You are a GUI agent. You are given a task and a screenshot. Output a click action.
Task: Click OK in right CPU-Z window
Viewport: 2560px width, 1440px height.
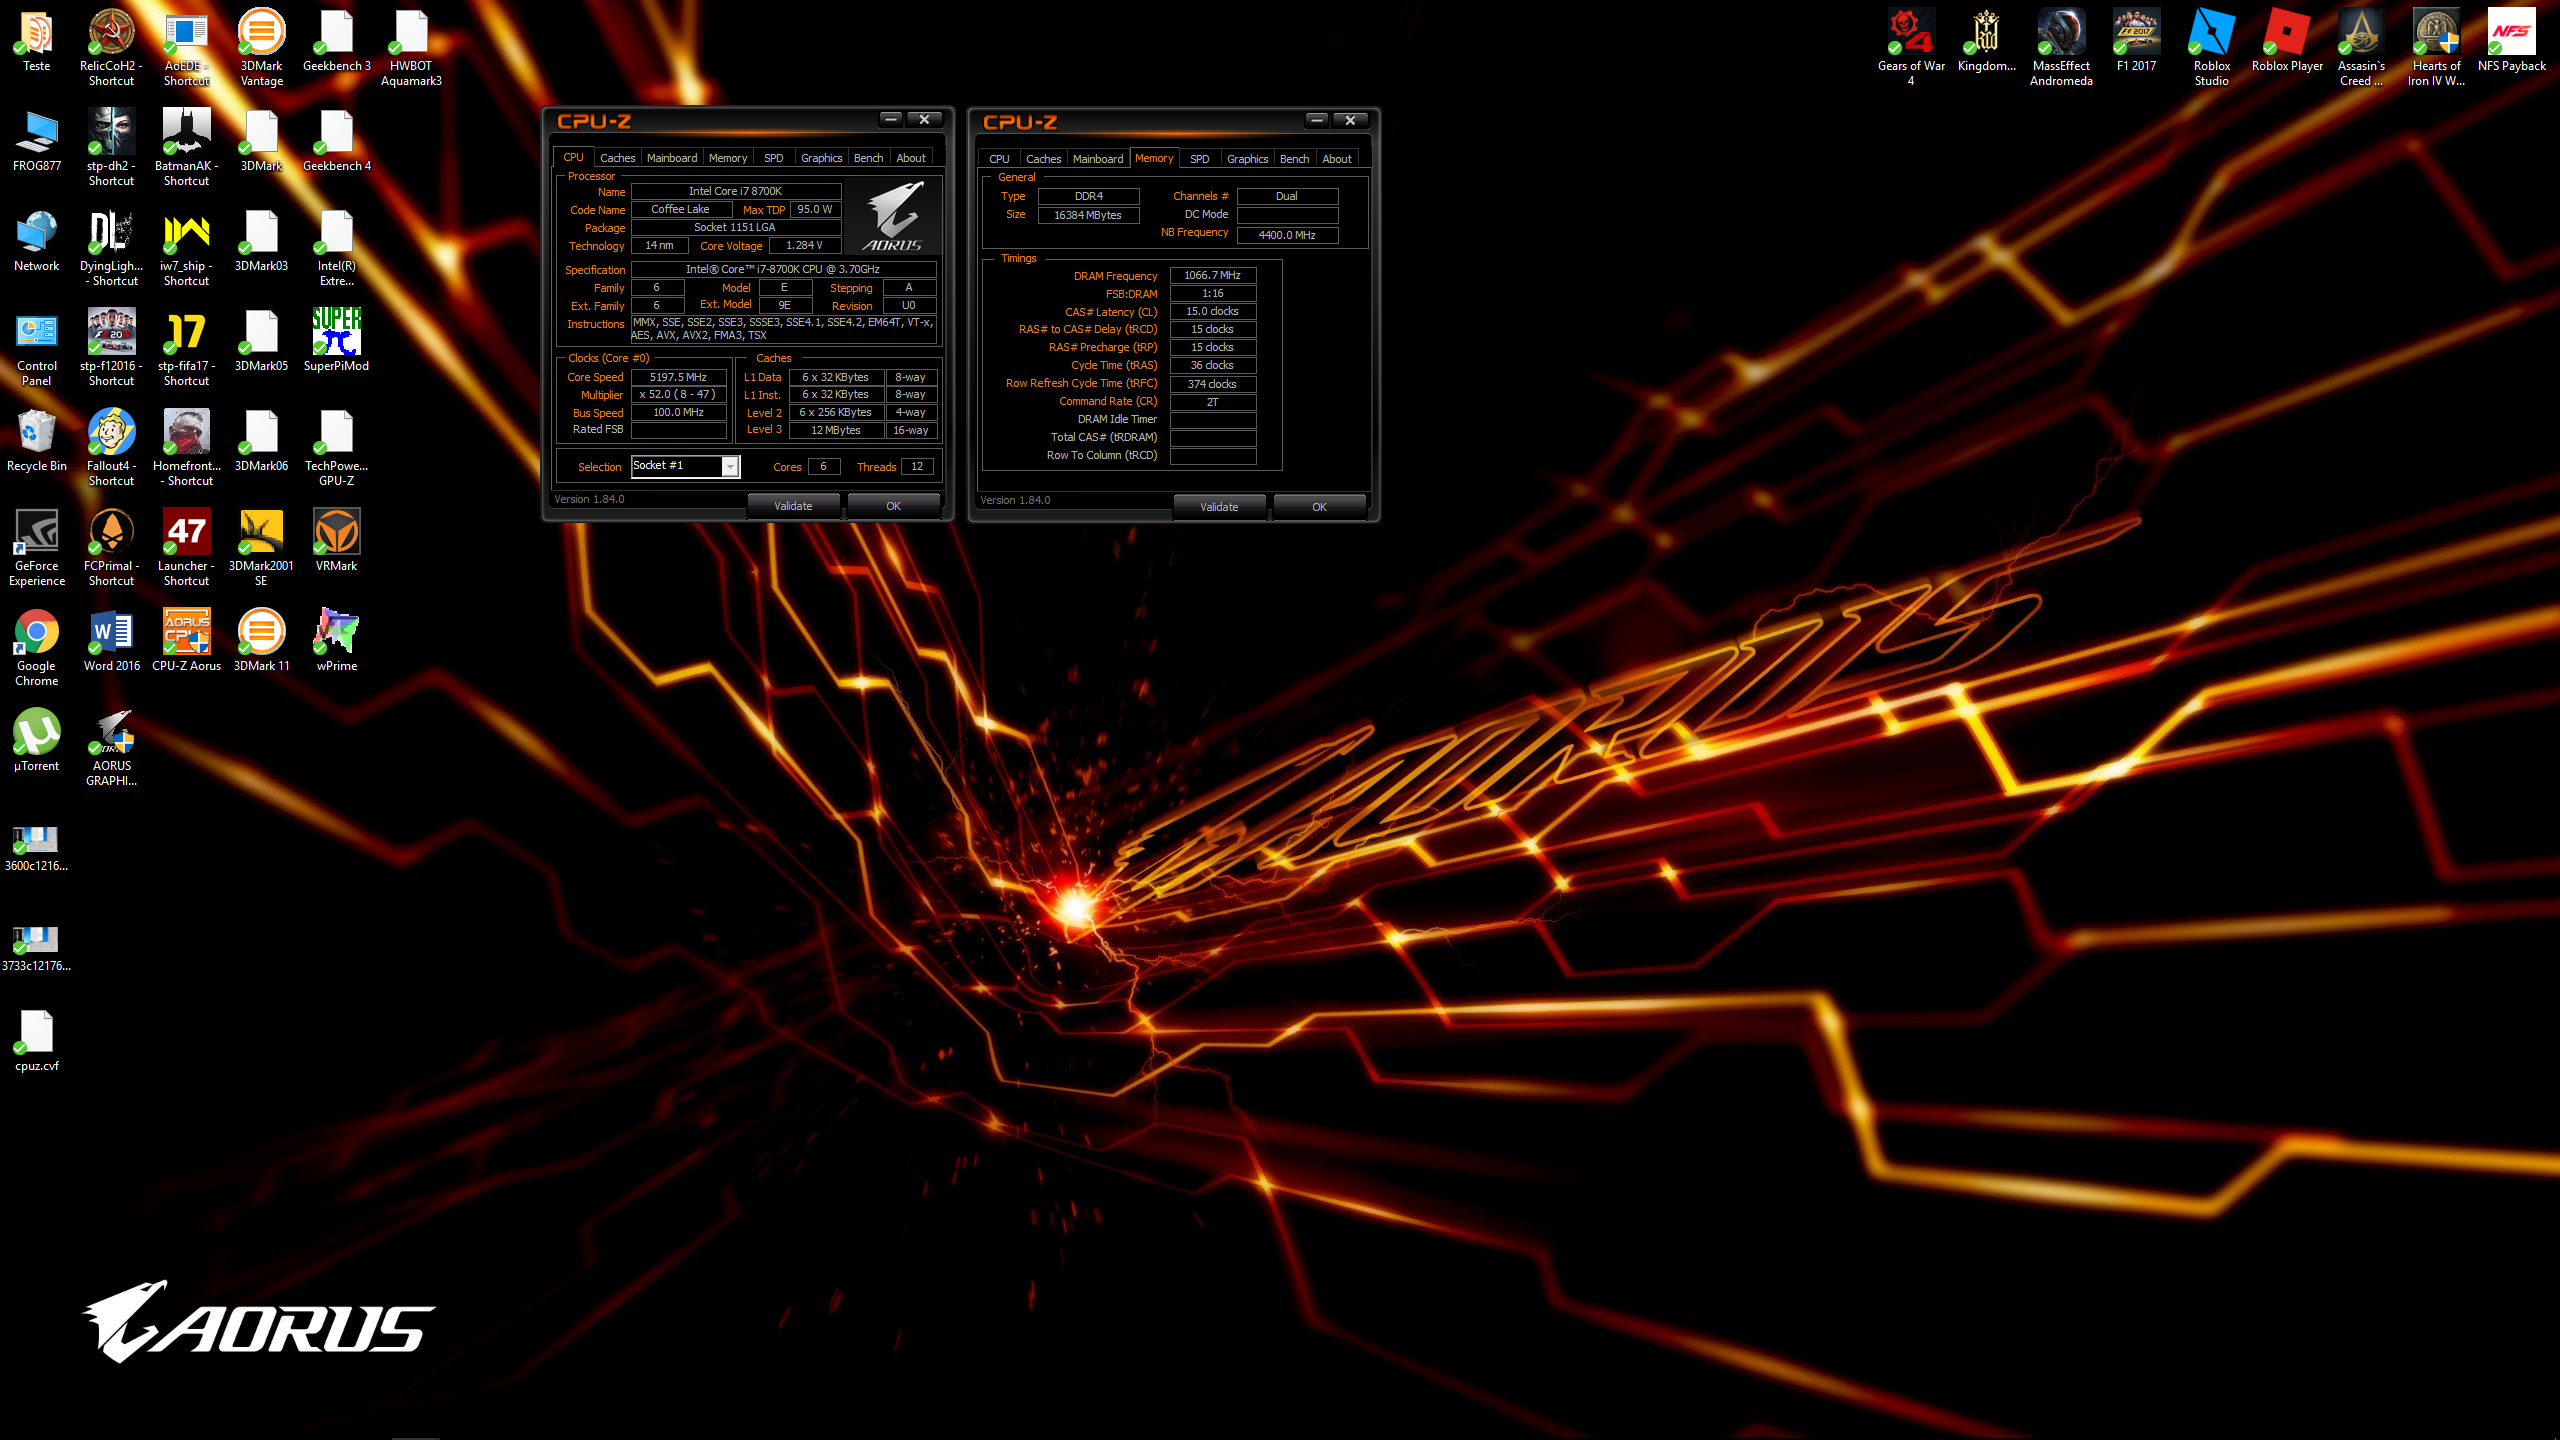pos(1319,507)
